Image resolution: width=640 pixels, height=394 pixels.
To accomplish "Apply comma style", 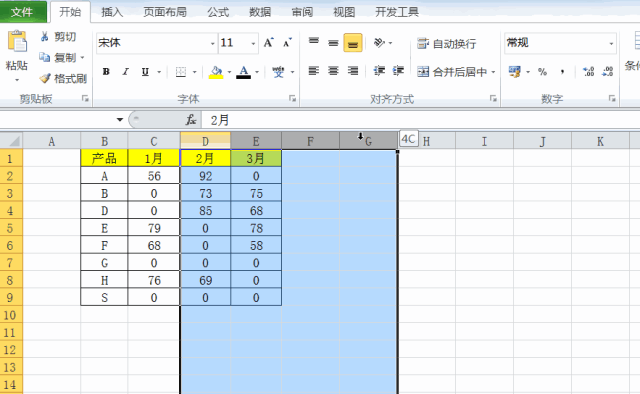I will point(562,72).
